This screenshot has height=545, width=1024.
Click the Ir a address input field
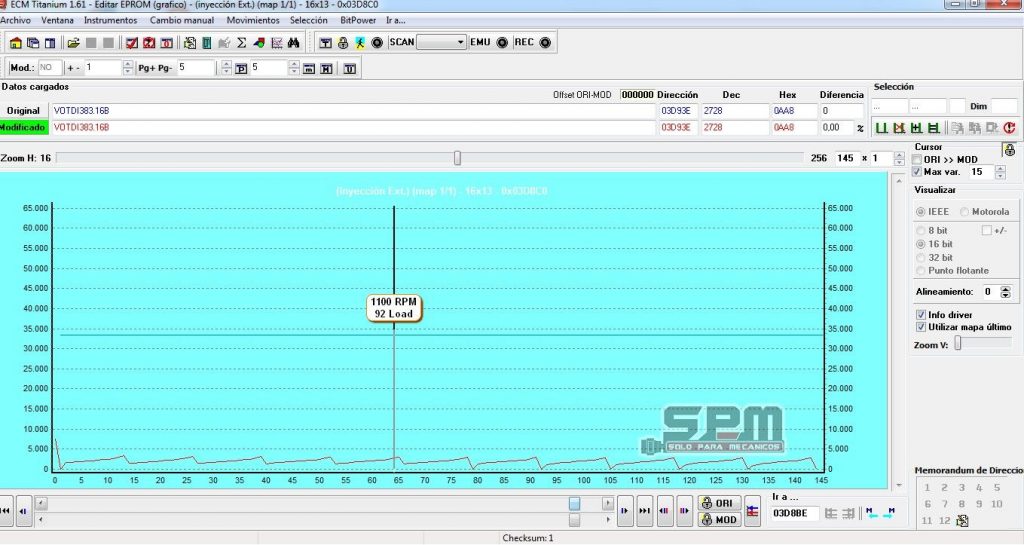click(x=793, y=514)
